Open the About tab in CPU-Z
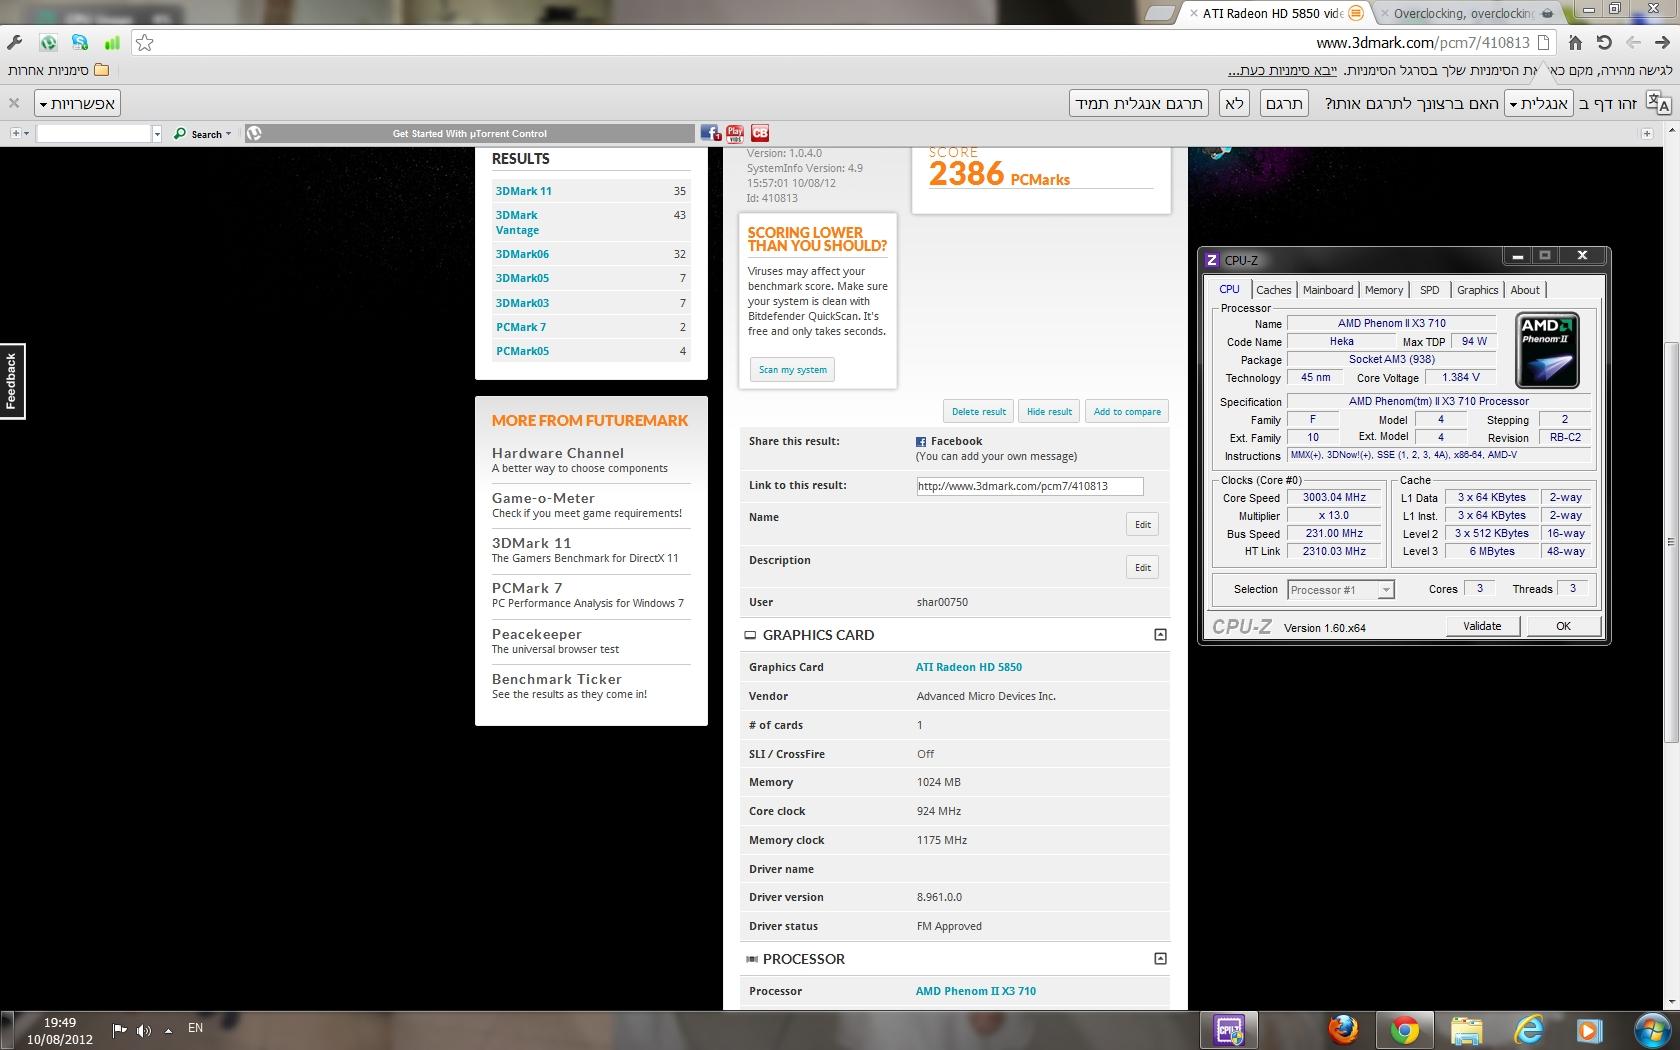The image size is (1680, 1050). pyautogui.click(x=1525, y=290)
